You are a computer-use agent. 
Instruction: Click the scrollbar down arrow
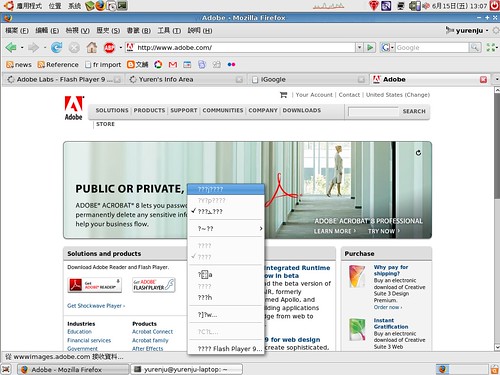tap(497, 347)
